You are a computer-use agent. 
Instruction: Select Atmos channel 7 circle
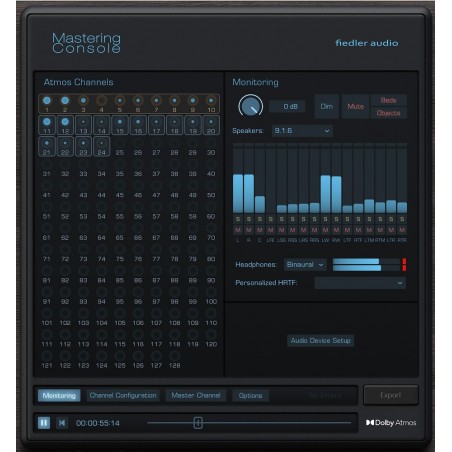point(156,101)
